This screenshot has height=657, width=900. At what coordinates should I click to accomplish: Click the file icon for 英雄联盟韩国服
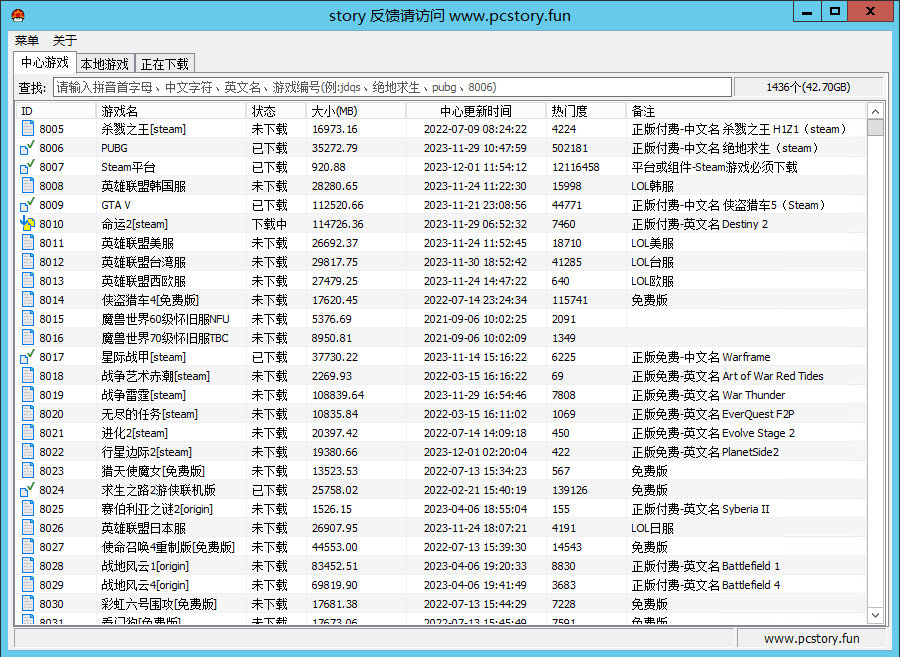pos(28,185)
